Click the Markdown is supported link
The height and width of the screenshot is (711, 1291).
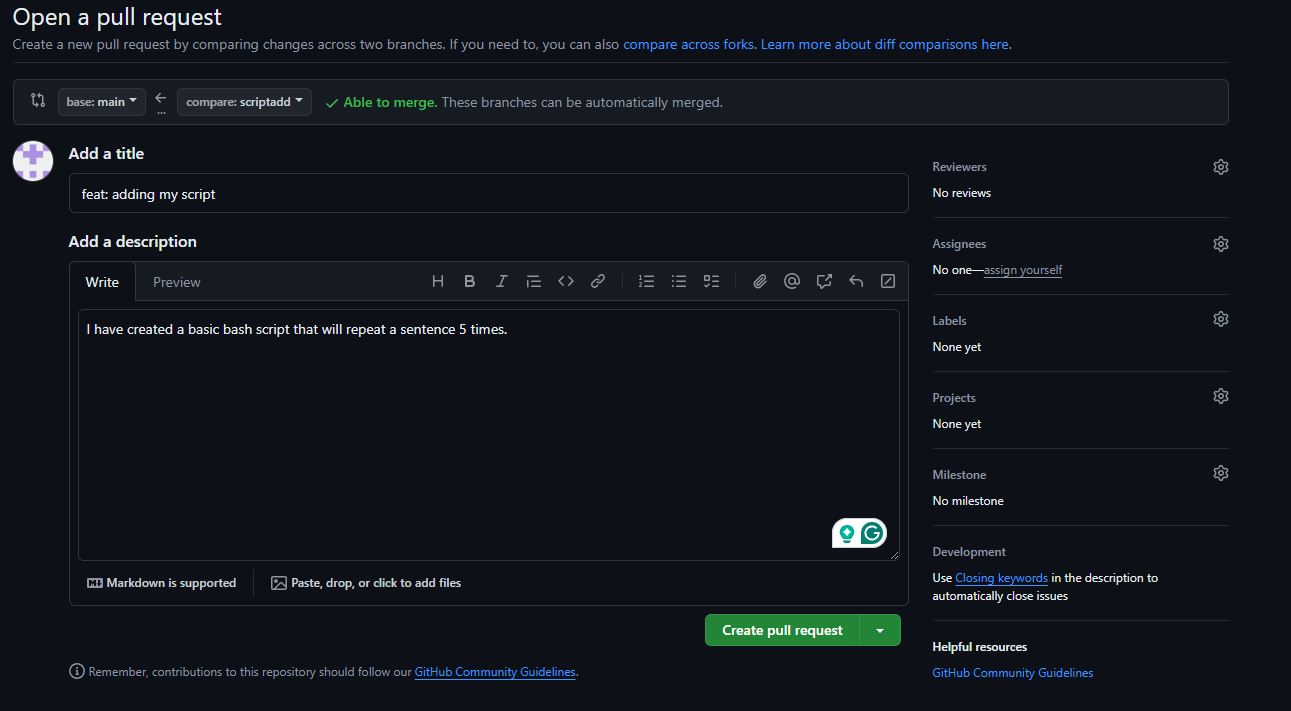coord(162,583)
